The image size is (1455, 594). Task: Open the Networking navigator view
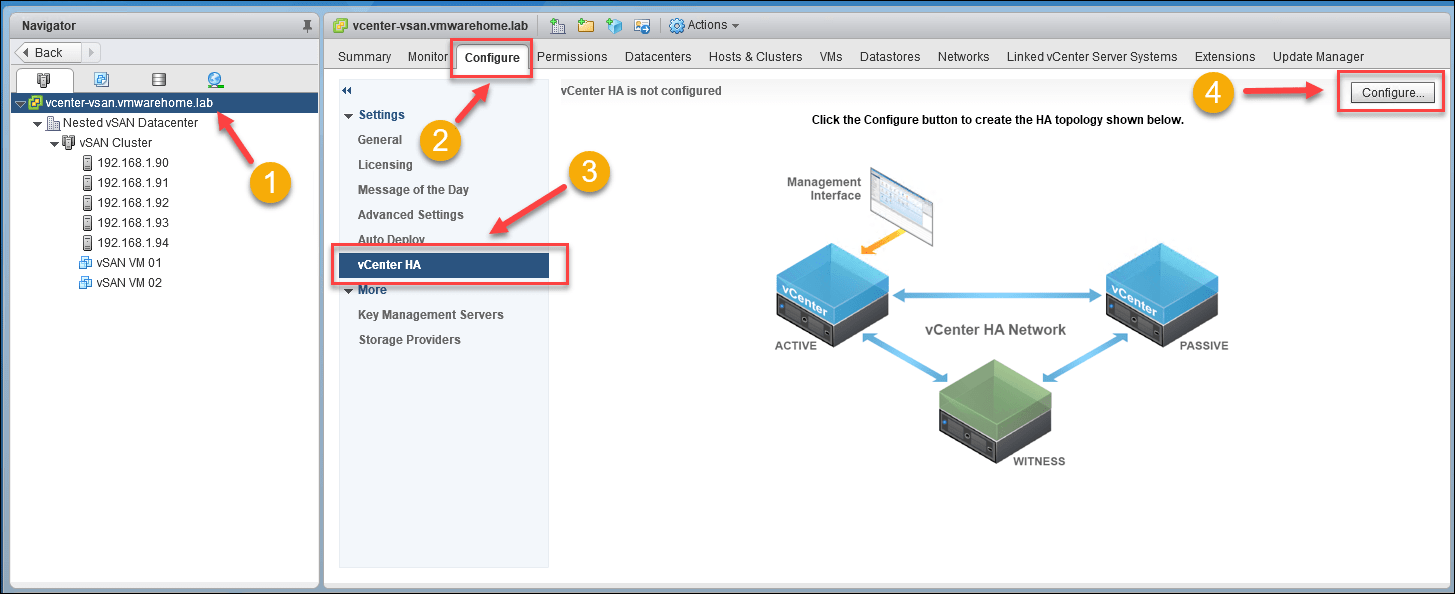(x=215, y=80)
